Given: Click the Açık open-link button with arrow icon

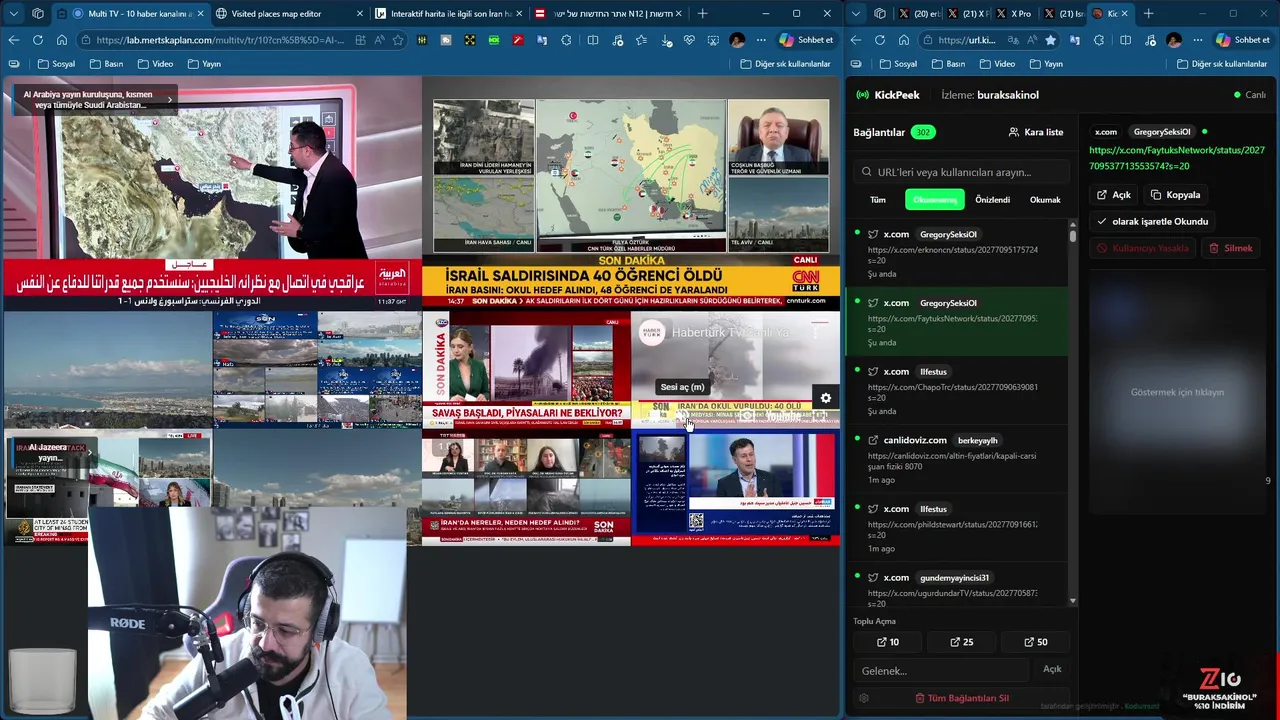Looking at the screenshot, I should [x=1114, y=195].
